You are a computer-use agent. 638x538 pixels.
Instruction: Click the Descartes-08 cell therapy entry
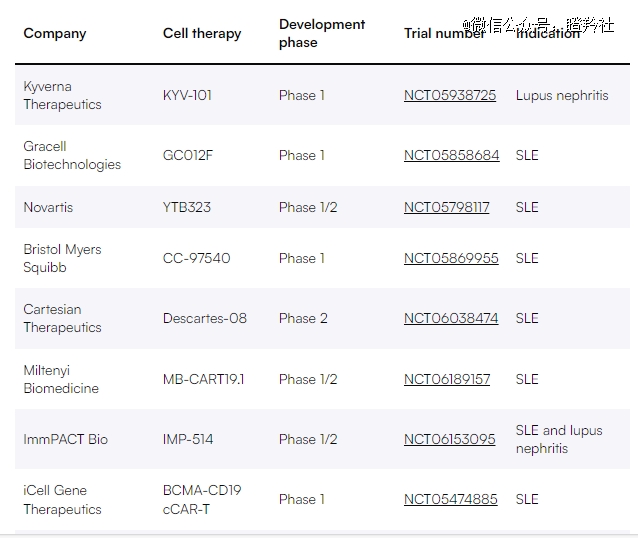(x=205, y=318)
